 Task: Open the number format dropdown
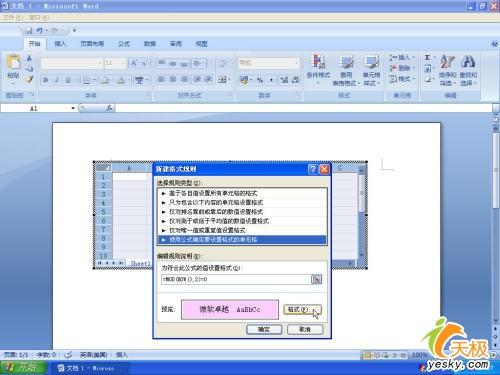[x=297, y=63]
